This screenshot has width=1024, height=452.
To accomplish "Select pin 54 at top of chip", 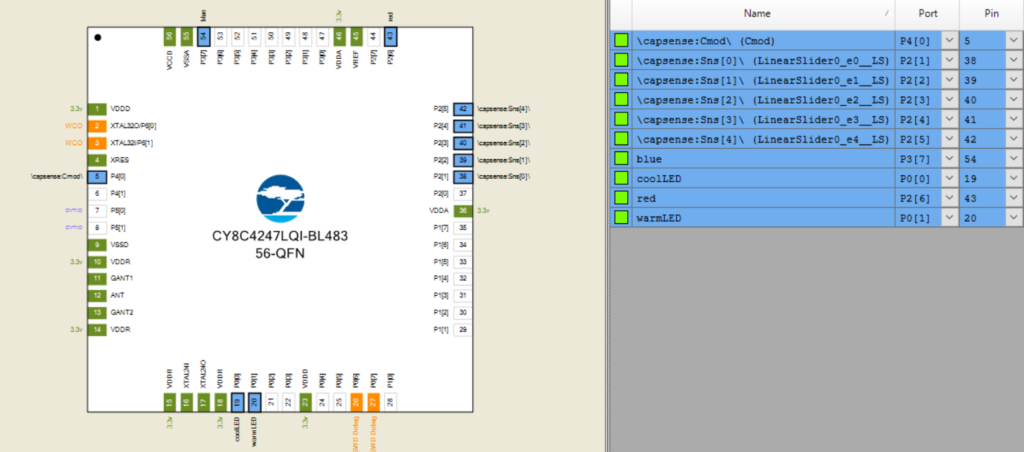I will (x=203, y=37).
